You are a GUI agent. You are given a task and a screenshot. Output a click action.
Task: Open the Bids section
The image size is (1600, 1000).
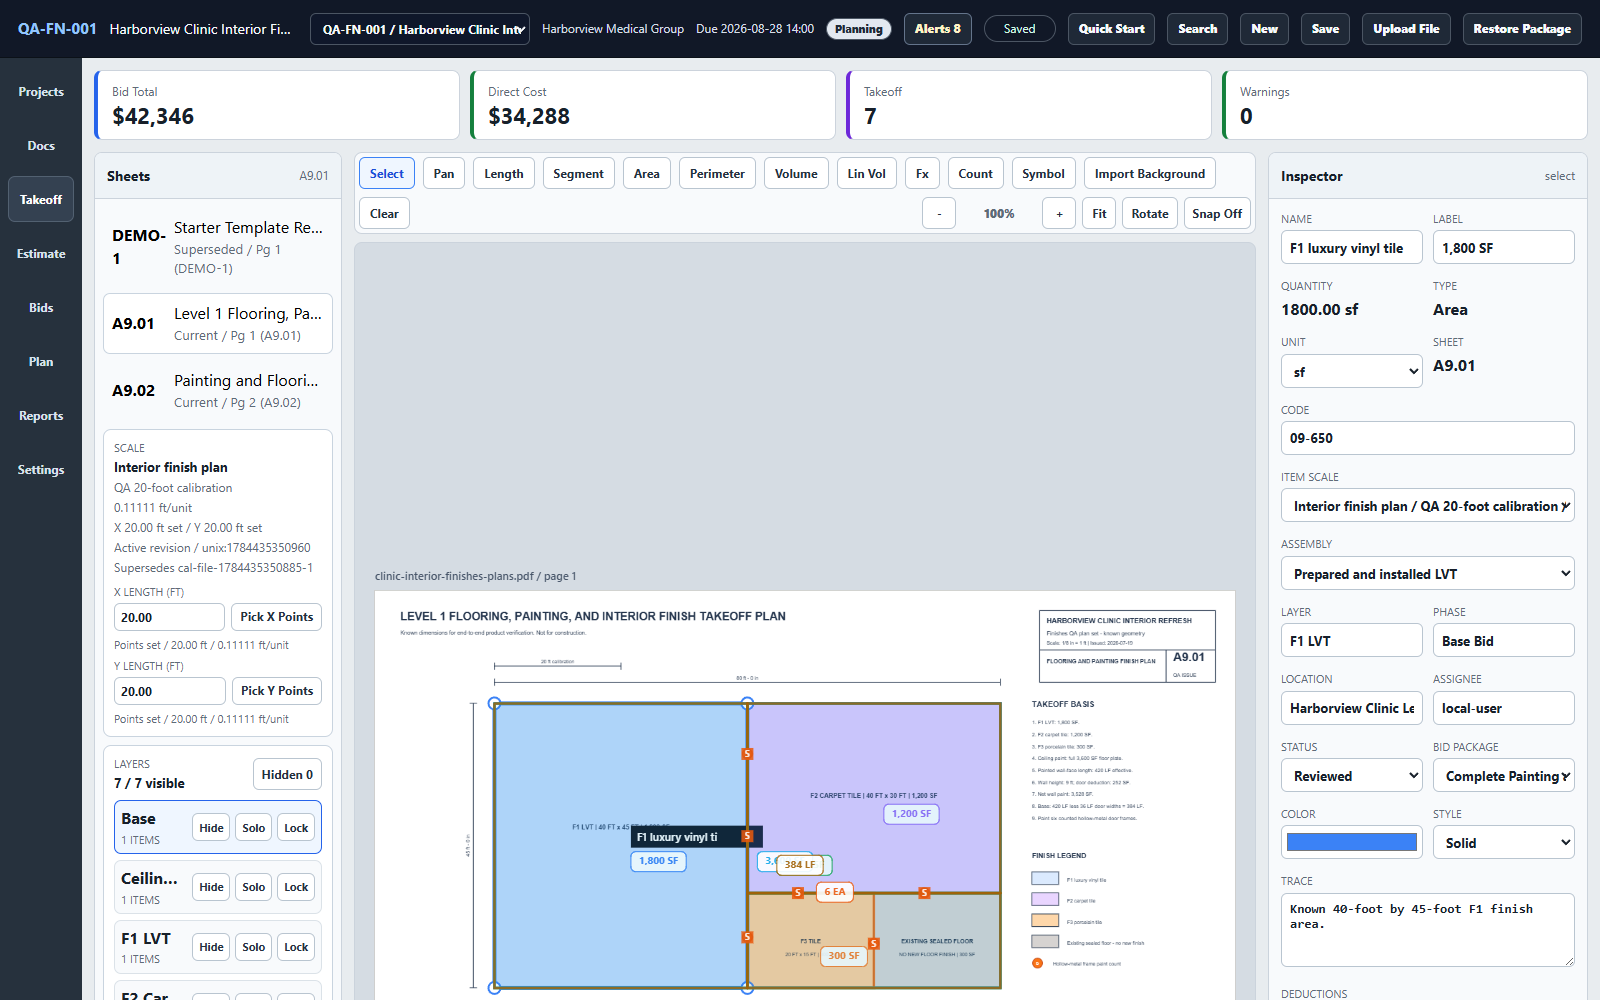(41, 308)
